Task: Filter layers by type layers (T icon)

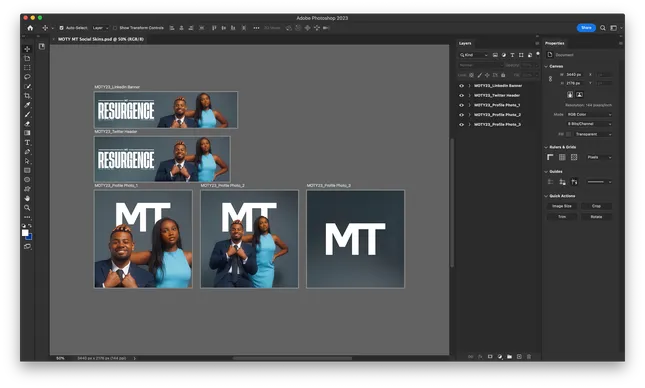Action: coord(513,55)
